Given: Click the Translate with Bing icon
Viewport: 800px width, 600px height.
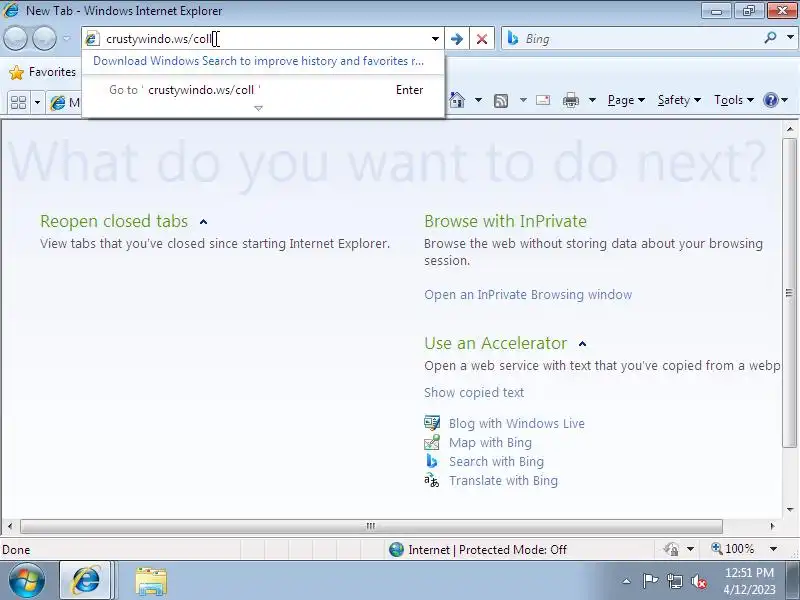Looking at the screenshot, I should pyautogui.click(x=432, y=480).
